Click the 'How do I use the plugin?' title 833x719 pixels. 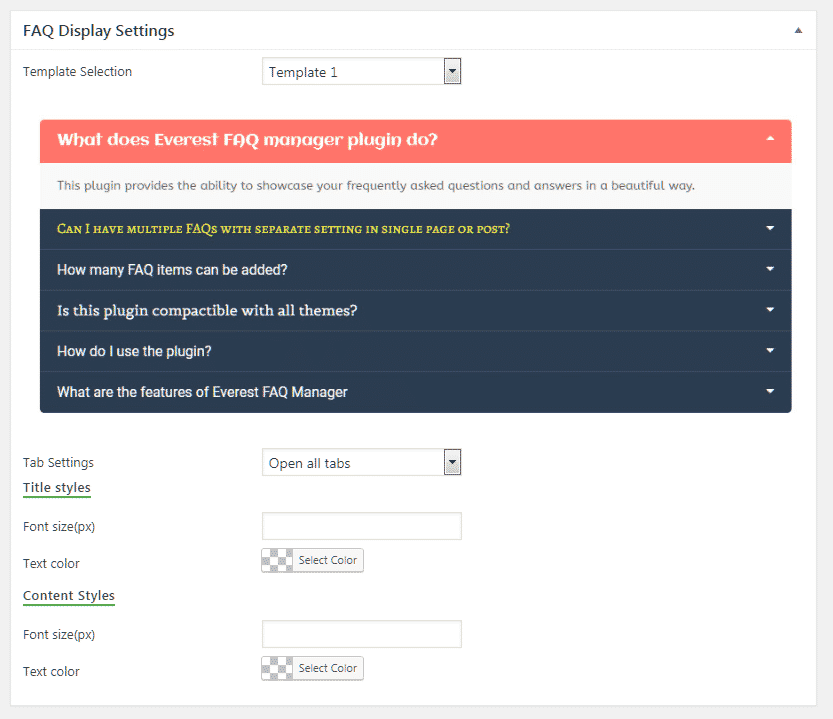click(134, 351)
